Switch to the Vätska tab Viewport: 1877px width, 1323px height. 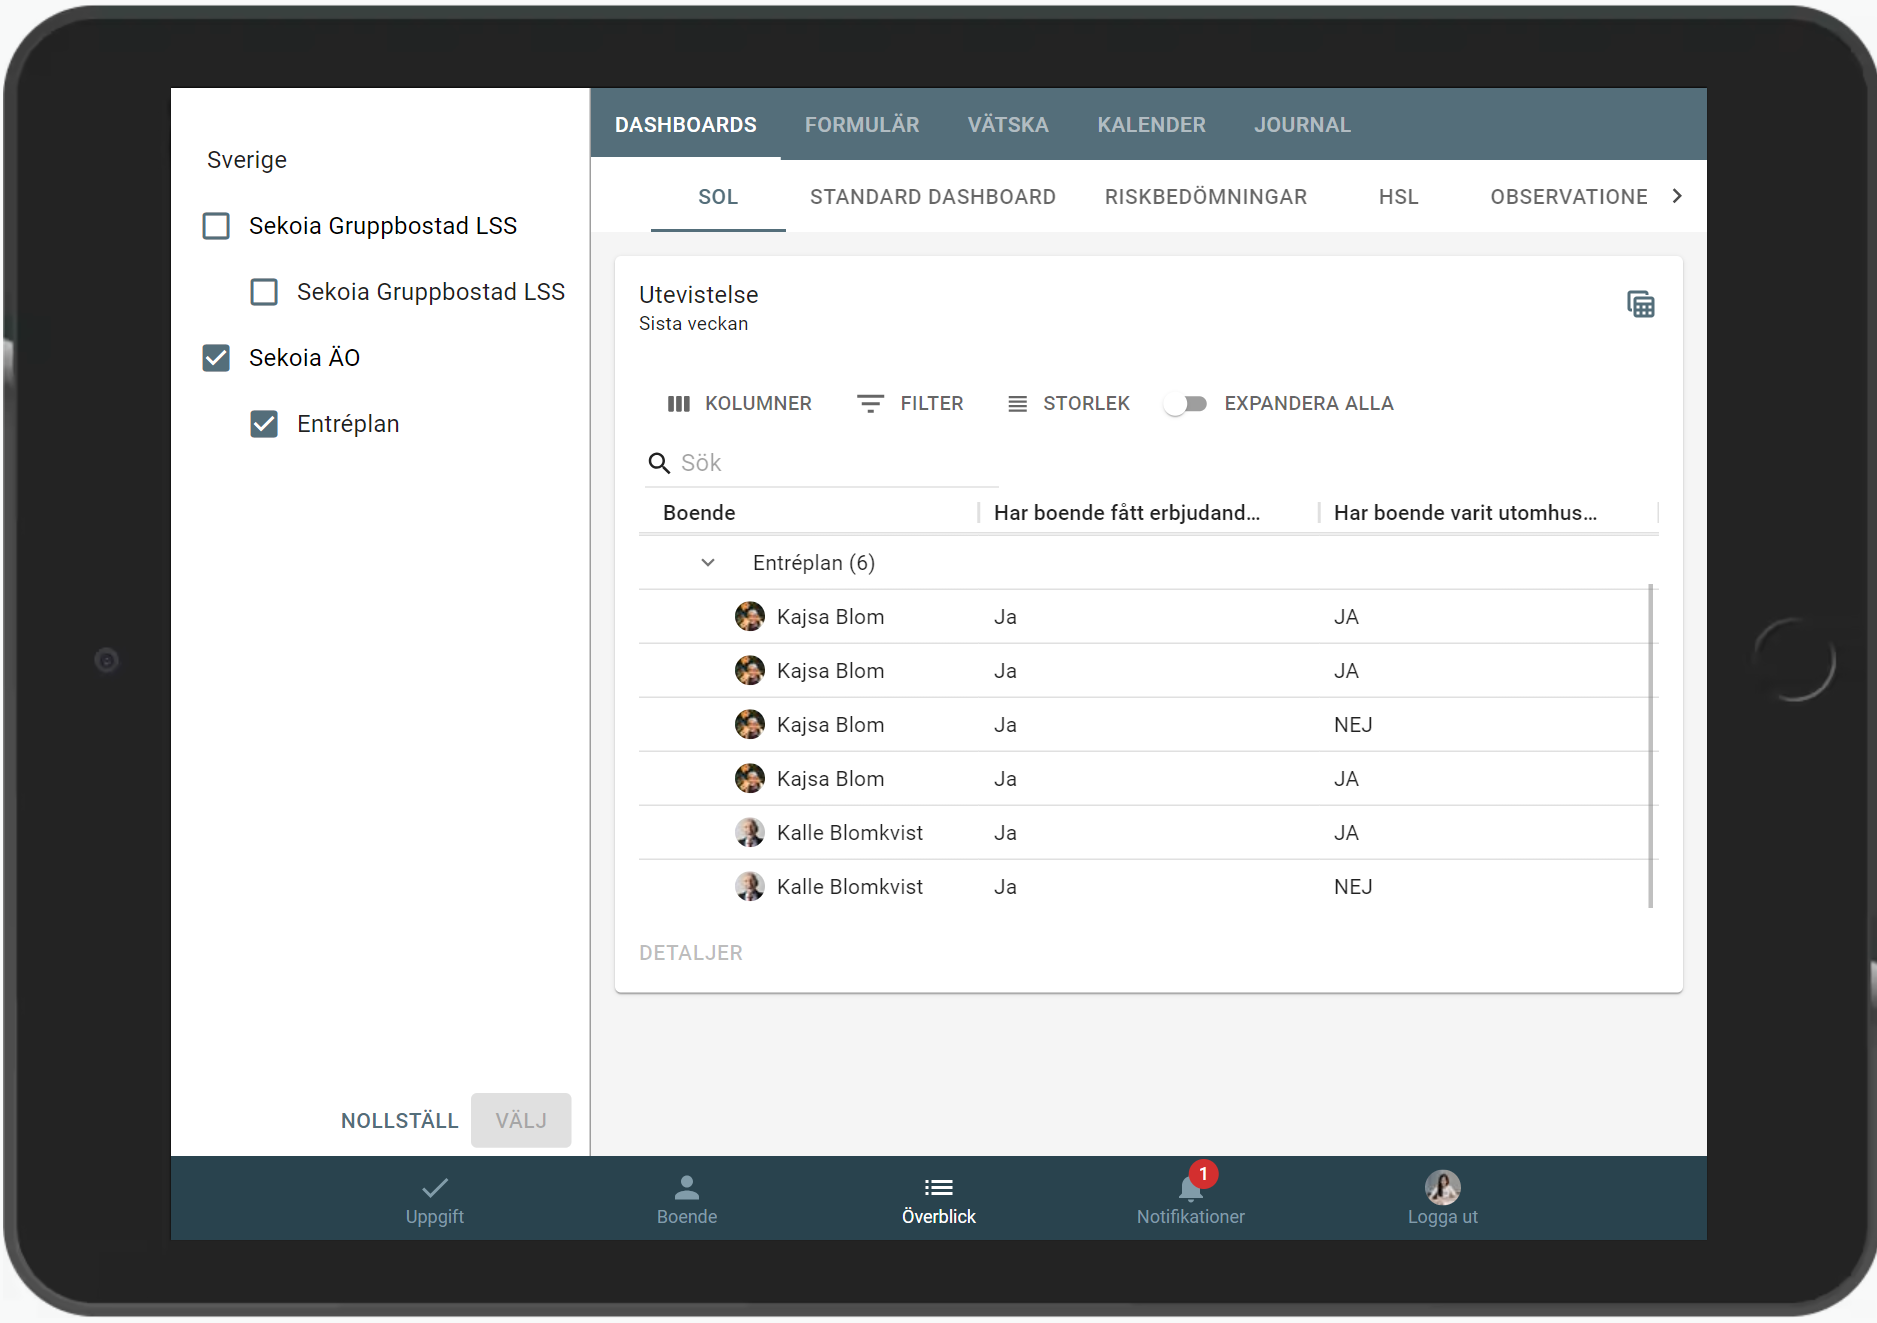click(1008, 125)
